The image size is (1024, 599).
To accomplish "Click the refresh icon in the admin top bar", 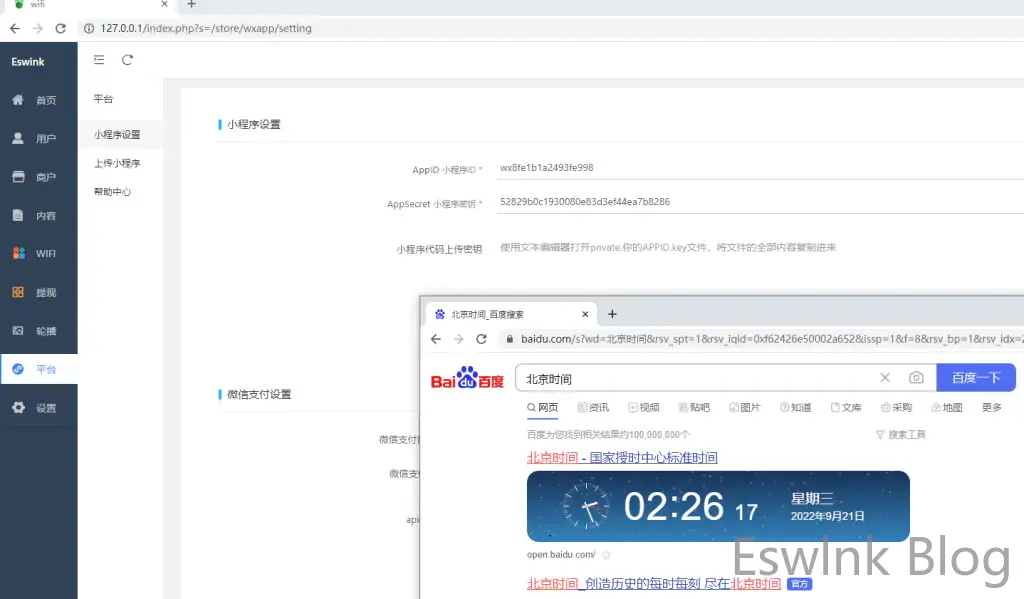I will [127, 60].
